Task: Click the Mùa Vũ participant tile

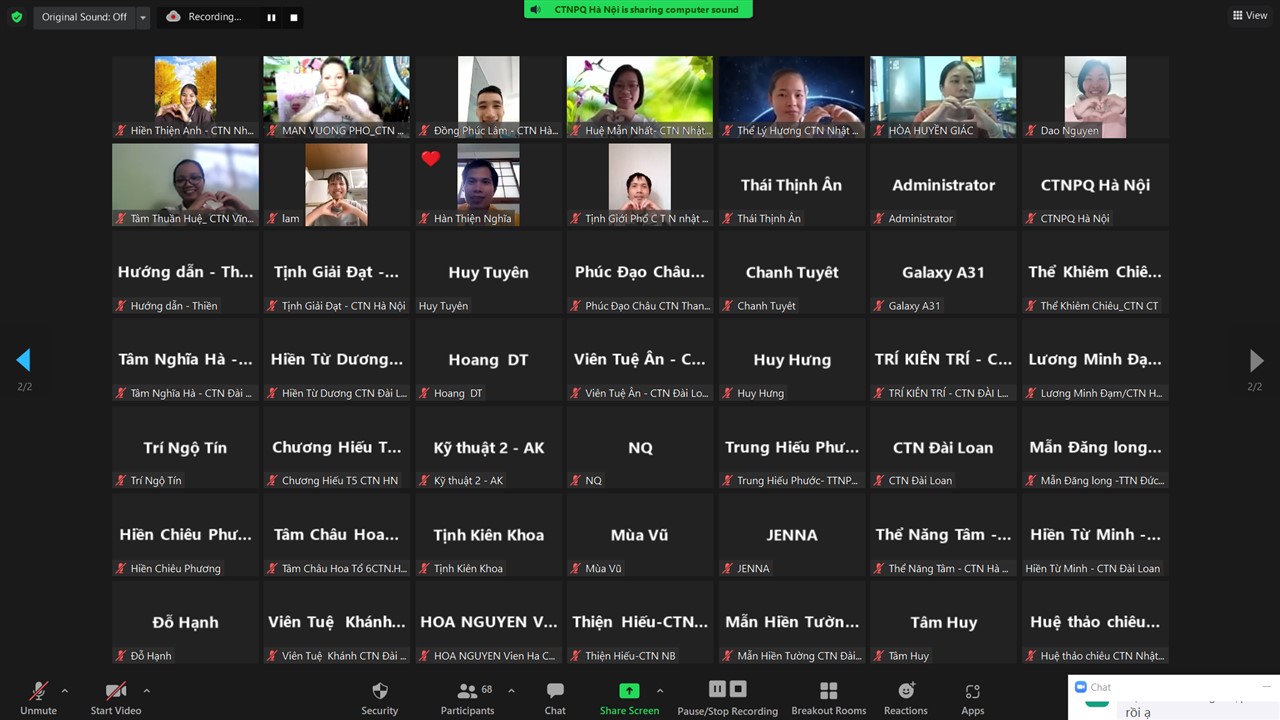Action: [640, 535]
